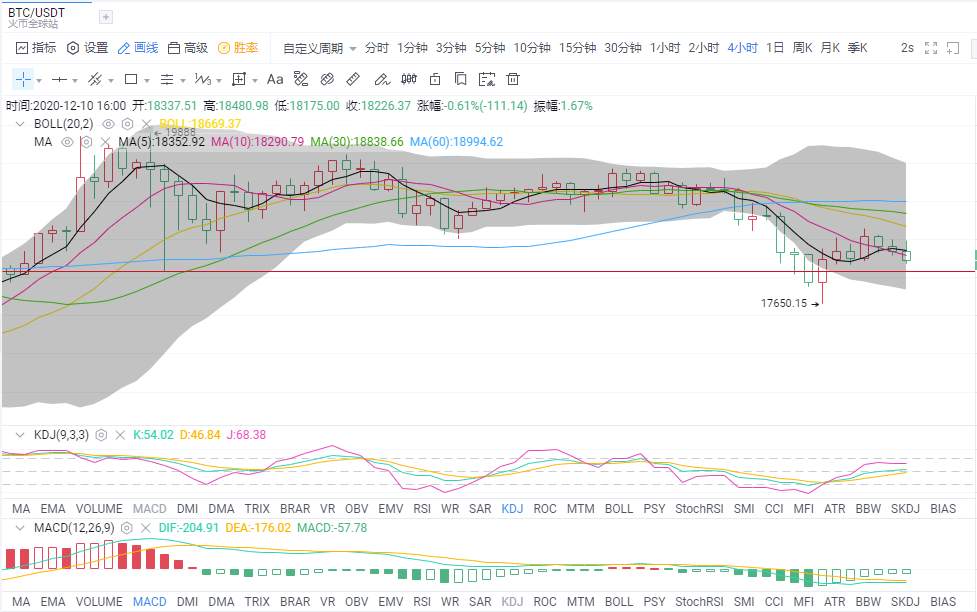
Task: Click the fullscreen expand icon
Action: [931, 48]
